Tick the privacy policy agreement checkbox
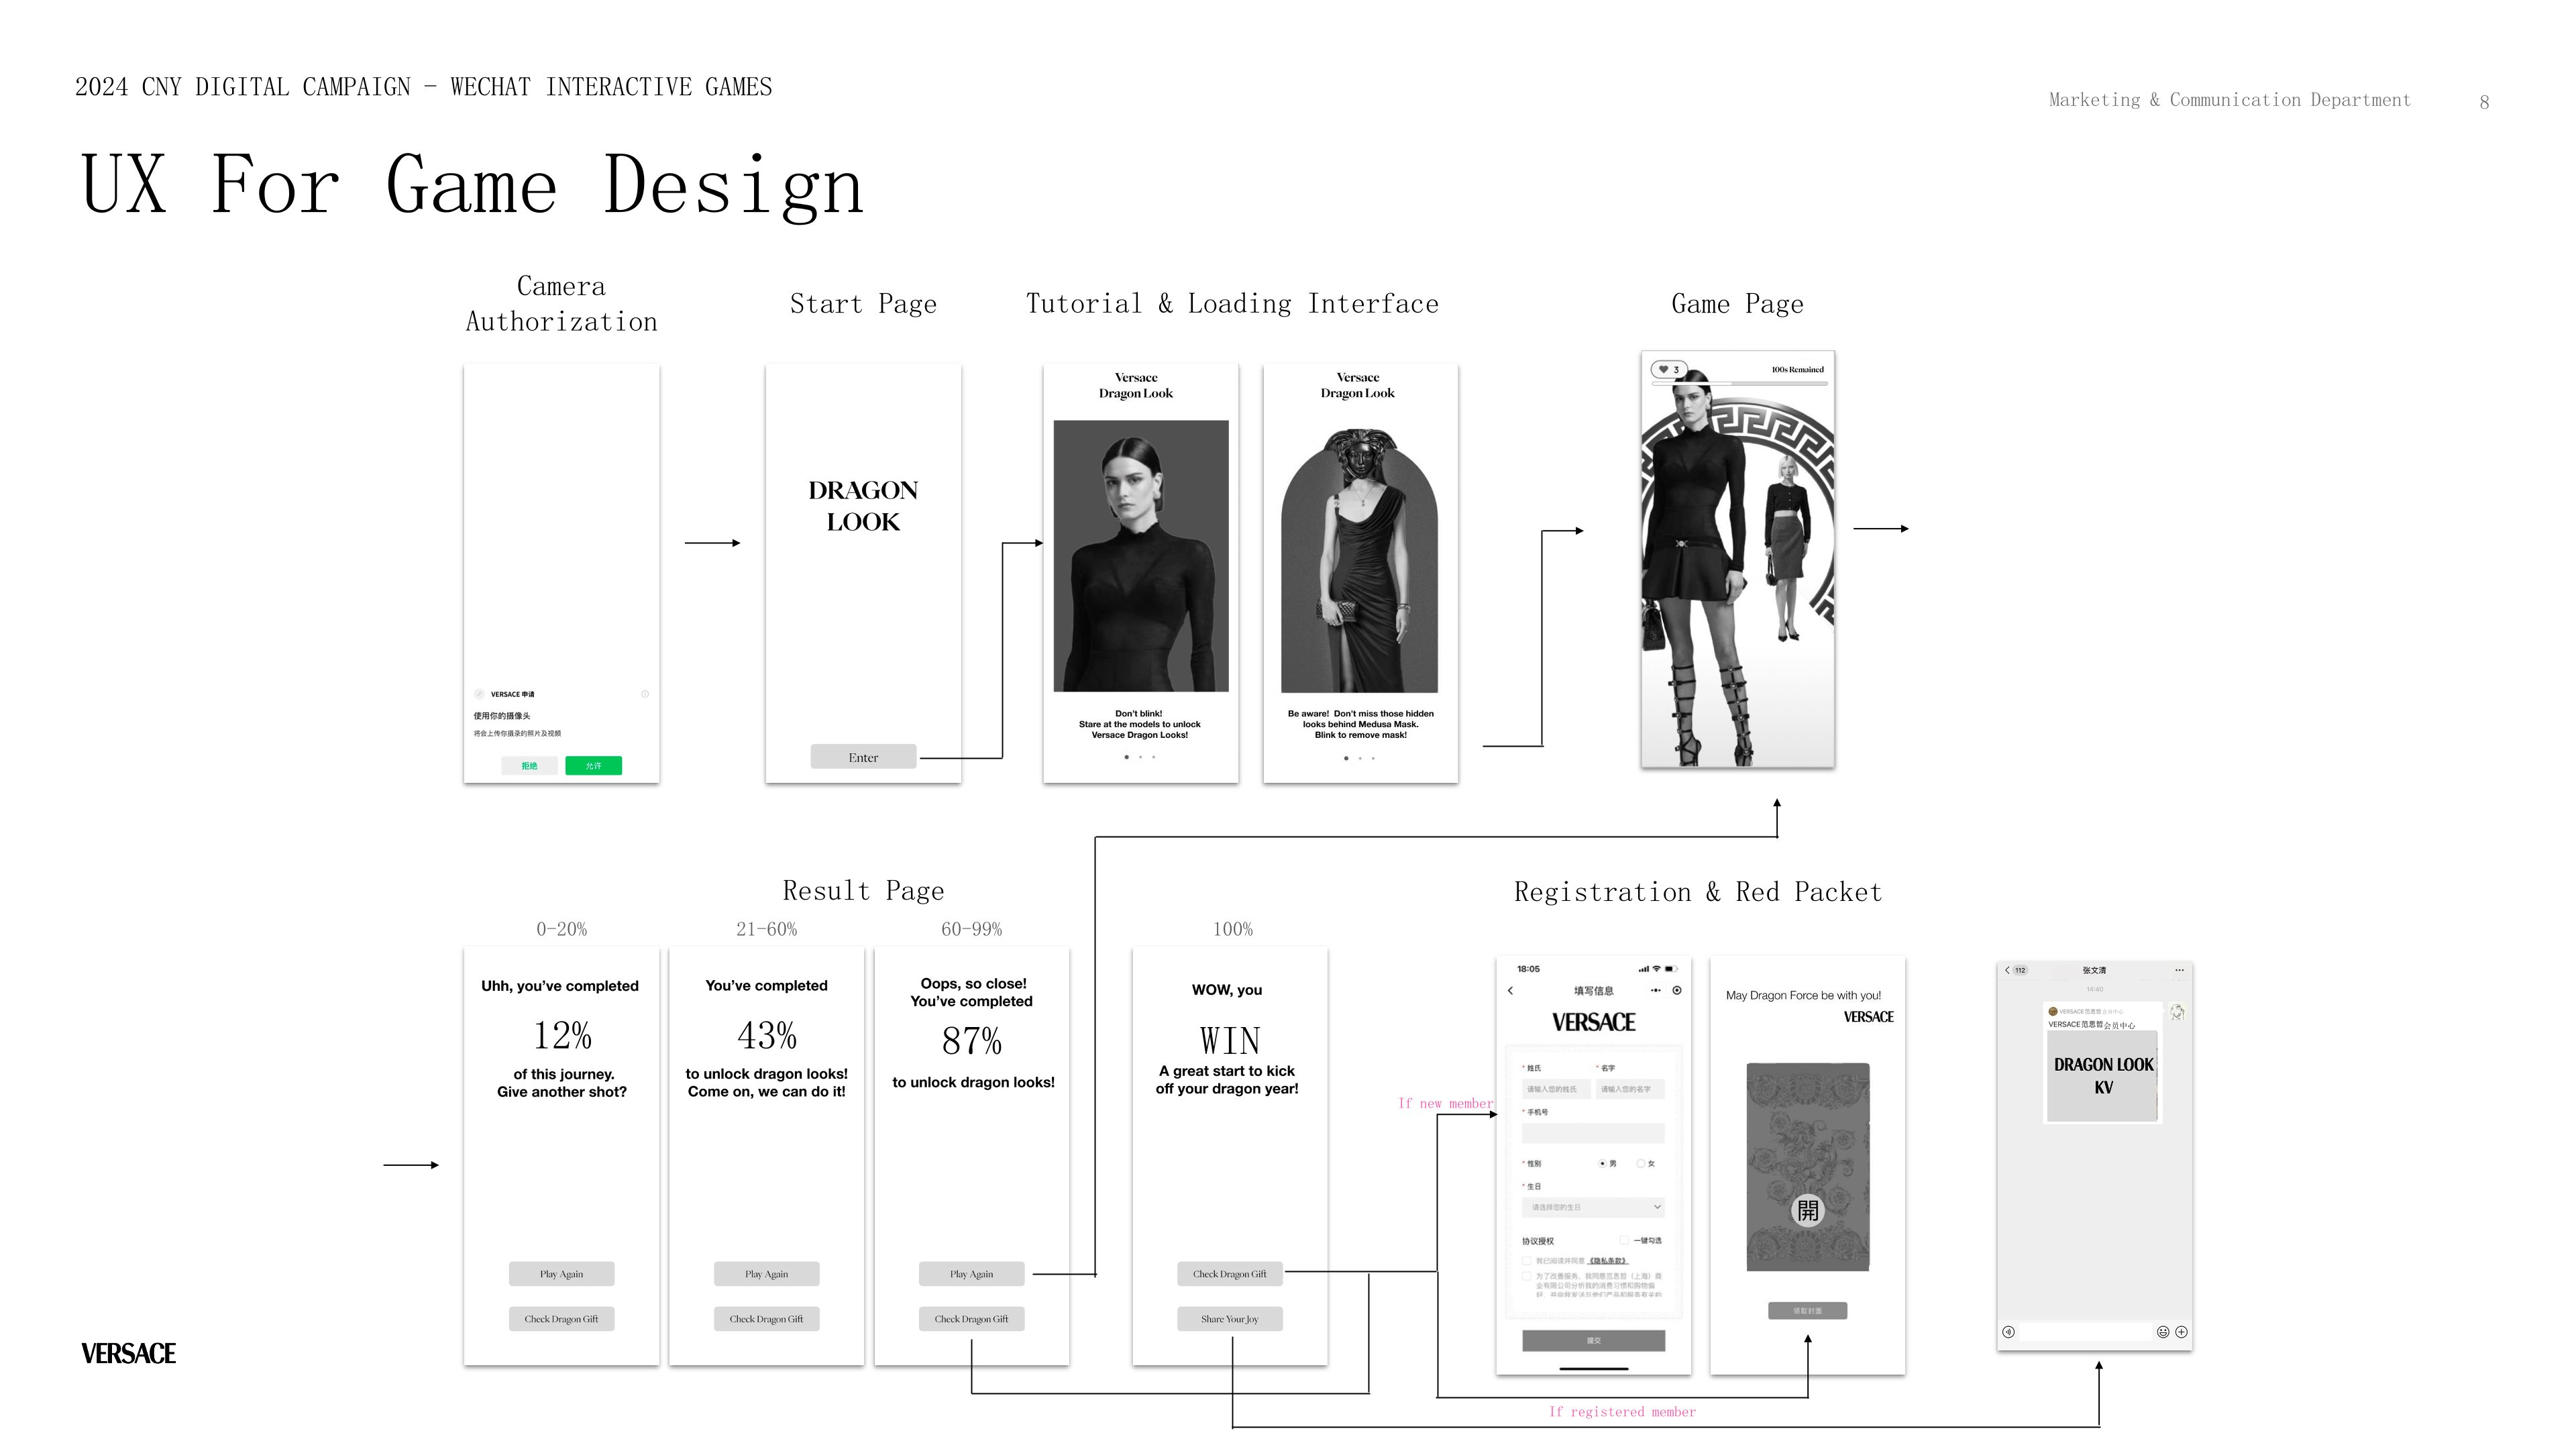This screenshot has width=2576, height=1449. tap(1527, 1261)
